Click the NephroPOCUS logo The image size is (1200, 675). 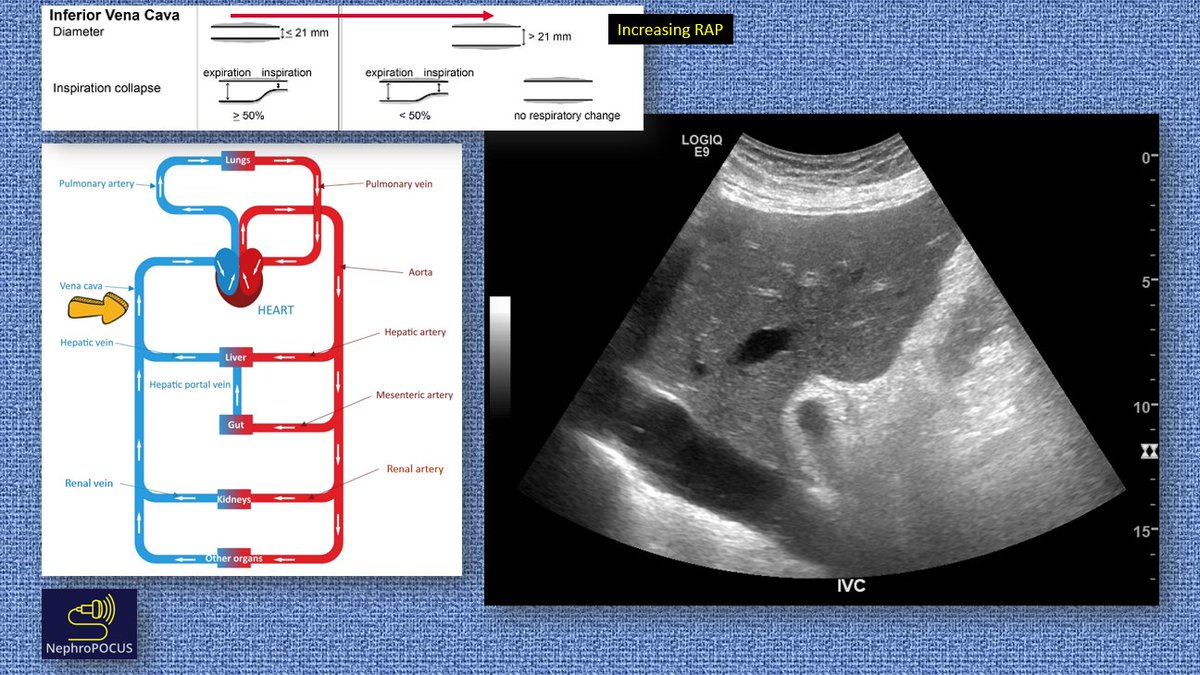click(x=89, y=625)
